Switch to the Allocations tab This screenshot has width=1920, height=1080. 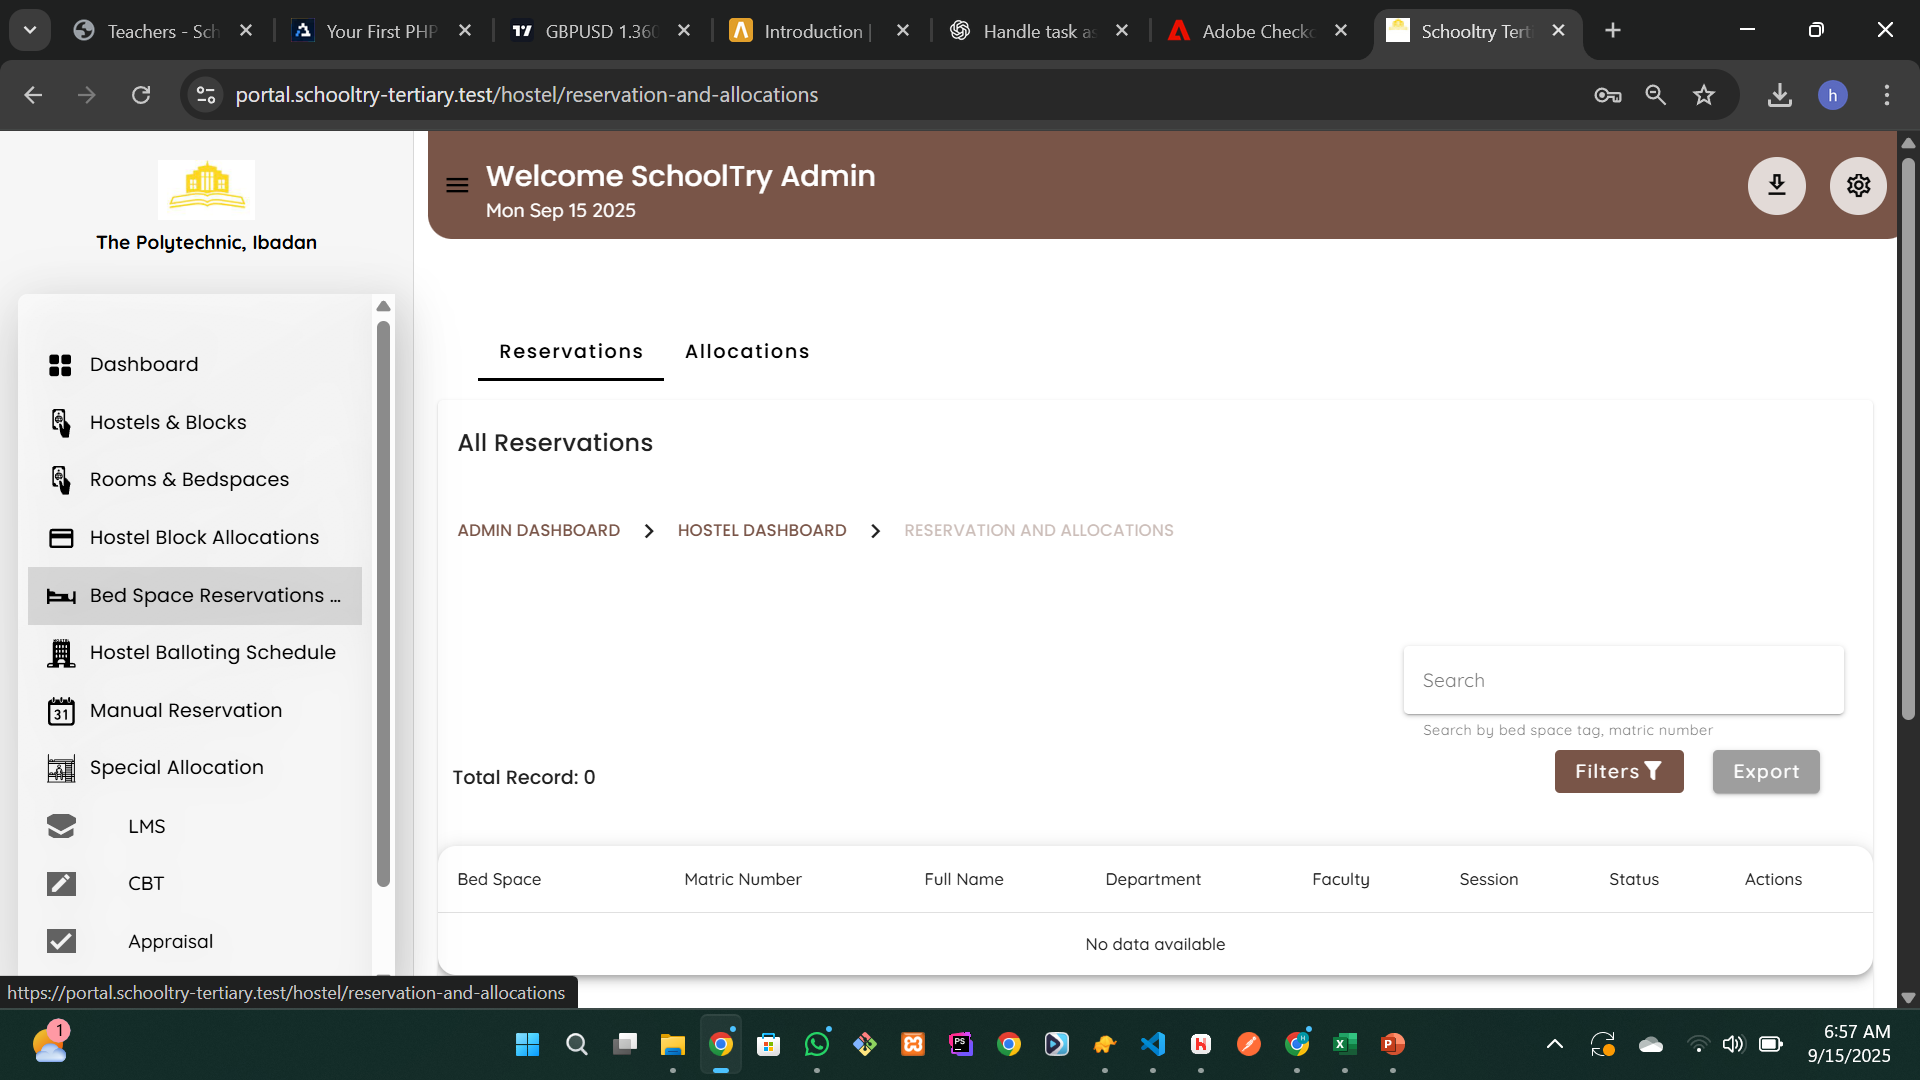747,352
